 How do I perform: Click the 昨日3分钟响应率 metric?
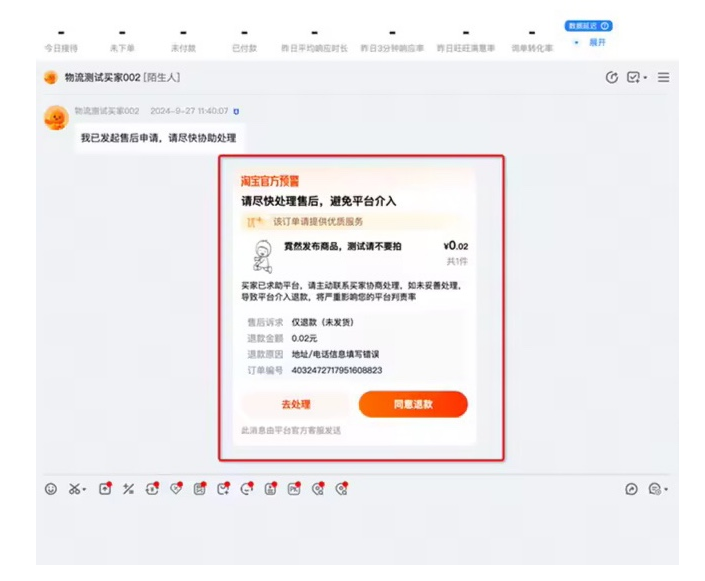click(x=392, y=41)
